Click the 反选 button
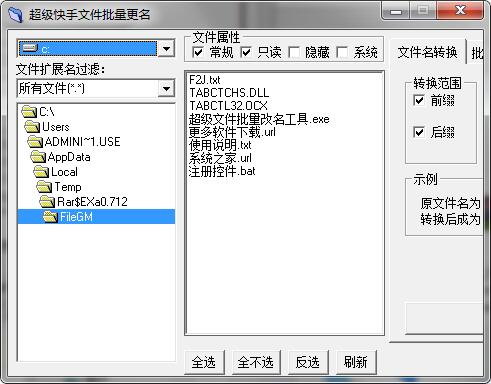491x384 pixels. tap(308, 362)
